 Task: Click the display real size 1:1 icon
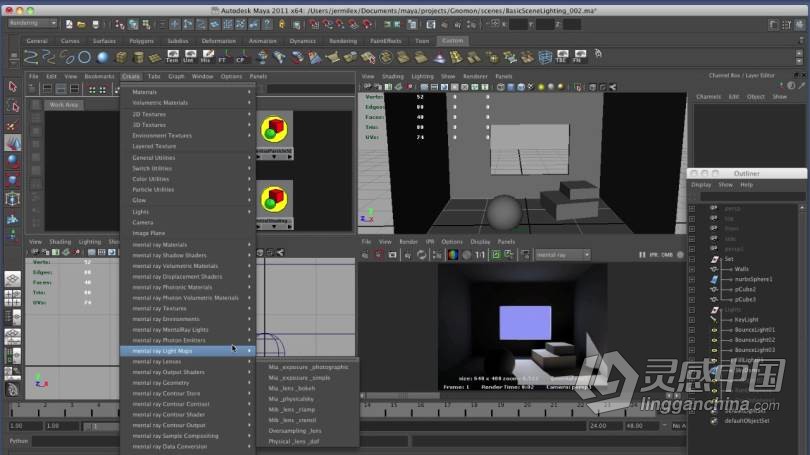point(480,255)
